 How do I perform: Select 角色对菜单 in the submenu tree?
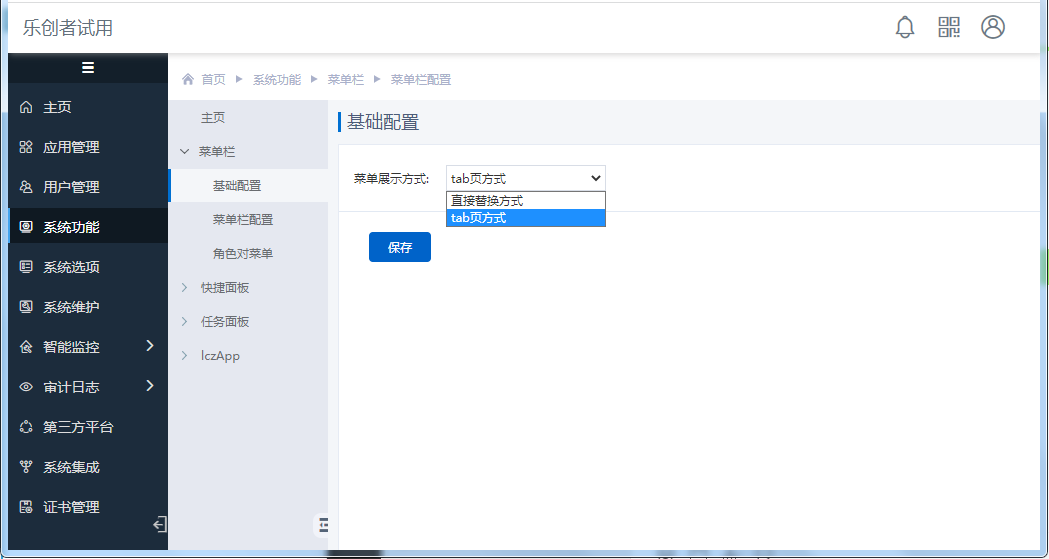point(243,254)
